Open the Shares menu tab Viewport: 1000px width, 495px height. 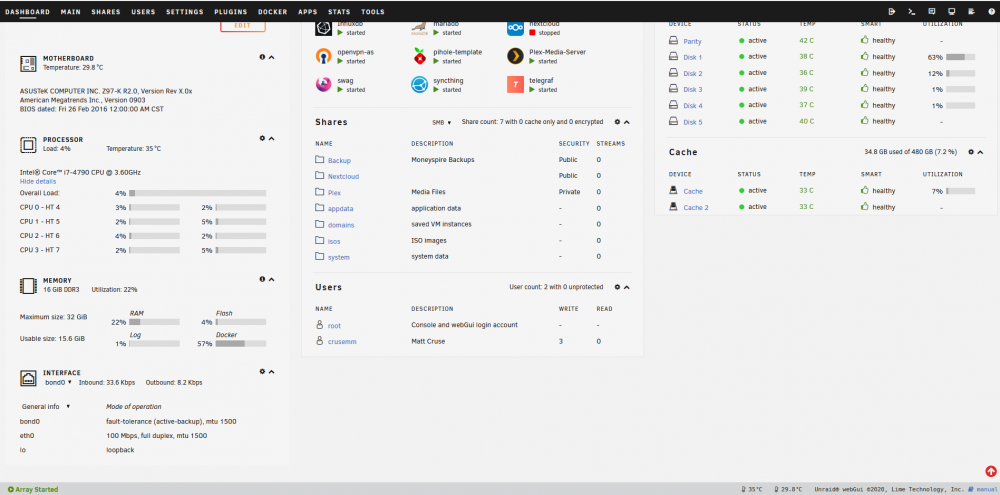point(105,12)
